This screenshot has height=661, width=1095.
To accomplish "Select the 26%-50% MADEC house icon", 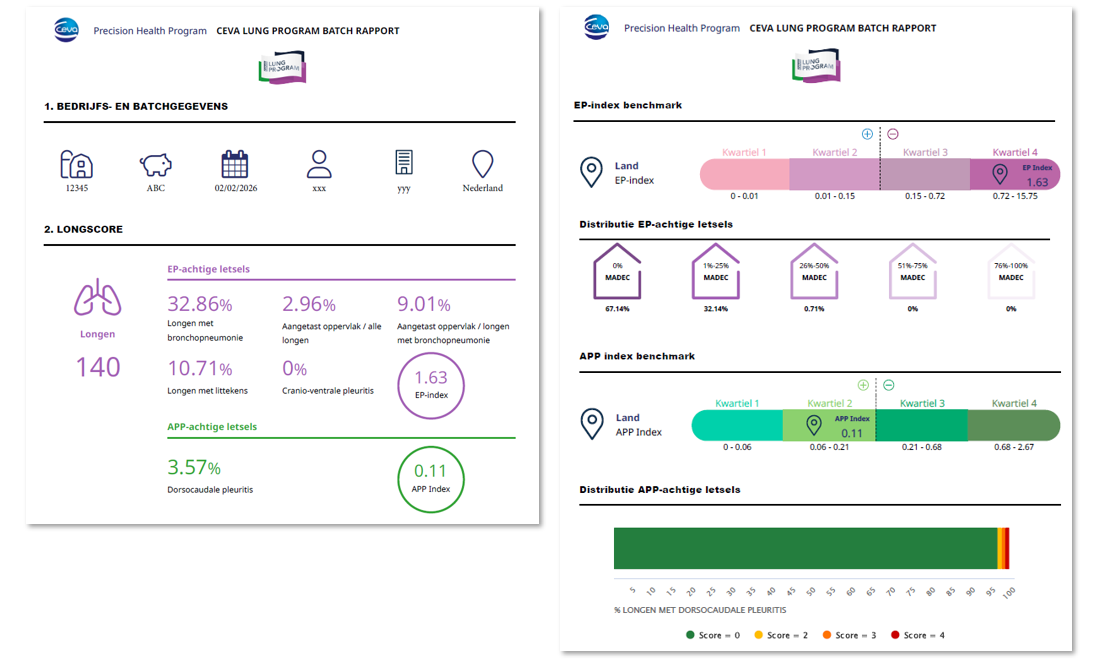I will (x=814, y=272).
